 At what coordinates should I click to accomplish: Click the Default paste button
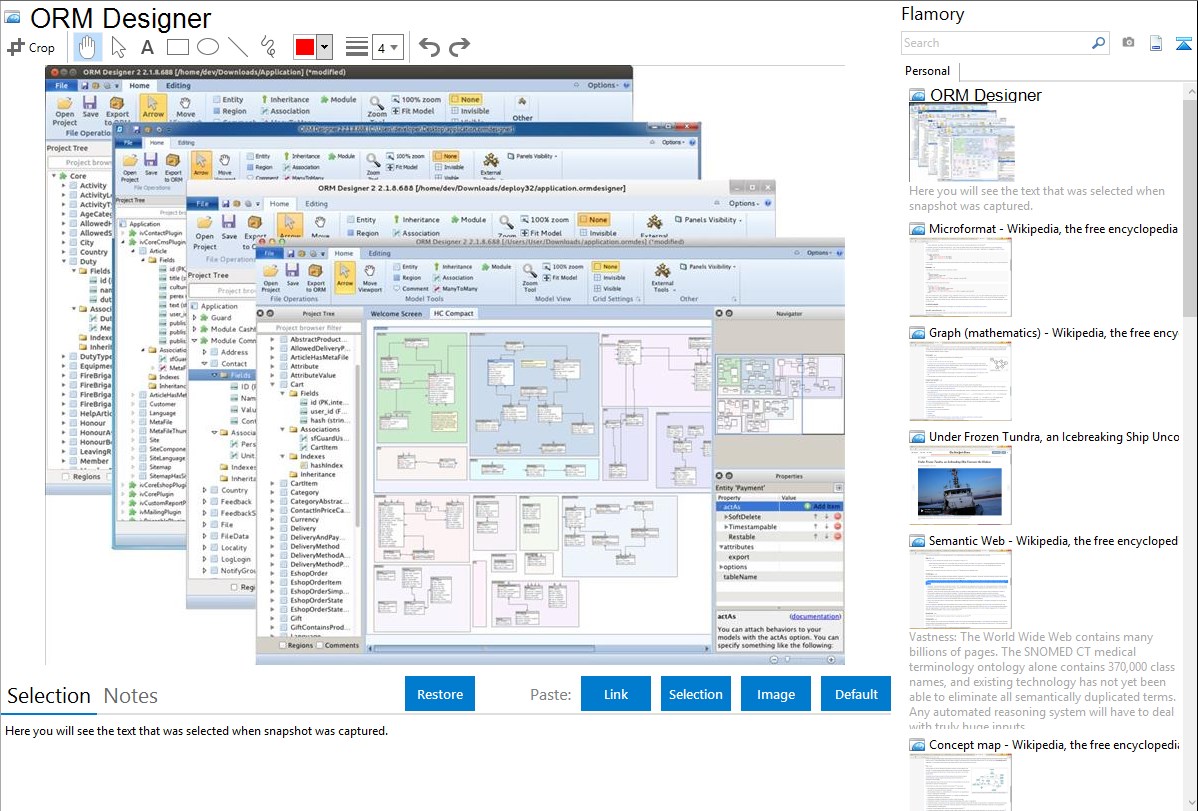(856, 694)
